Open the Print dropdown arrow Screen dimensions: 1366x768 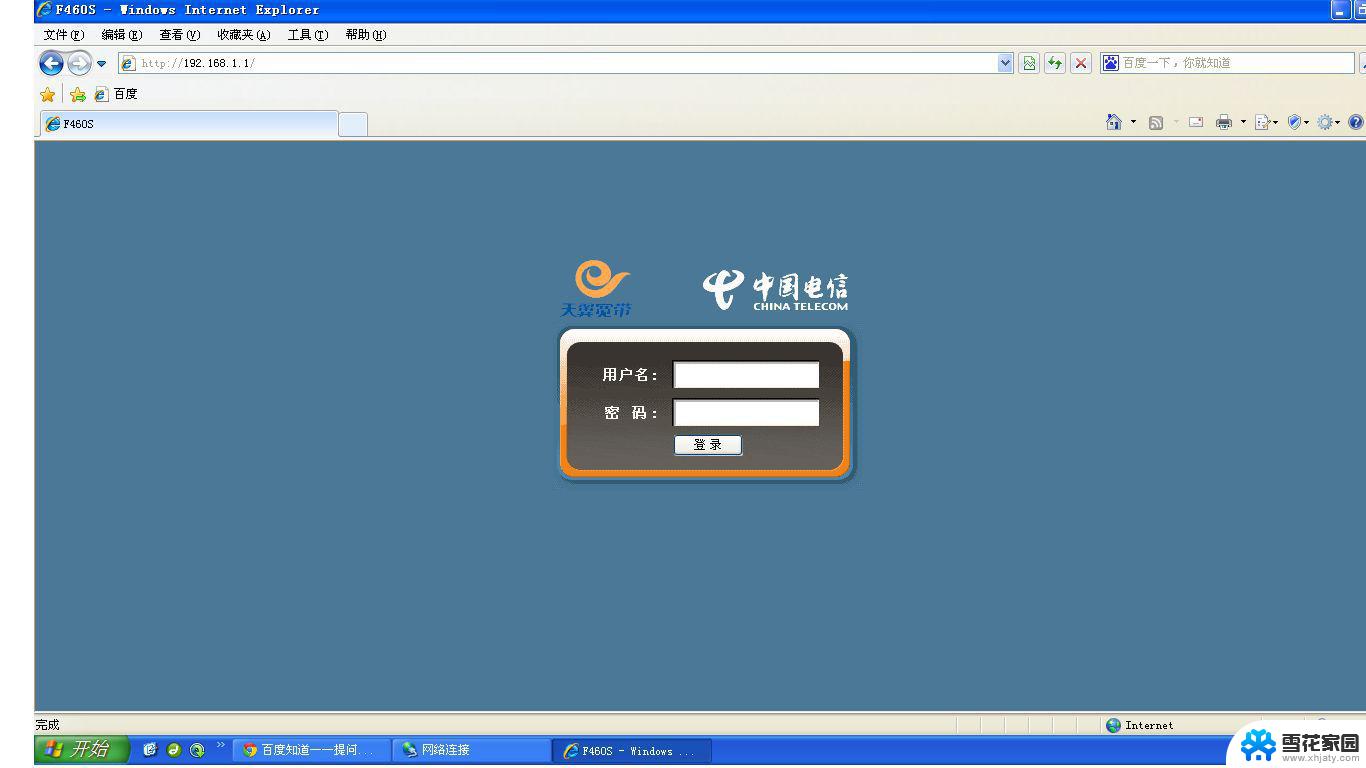pos(1243,122)
